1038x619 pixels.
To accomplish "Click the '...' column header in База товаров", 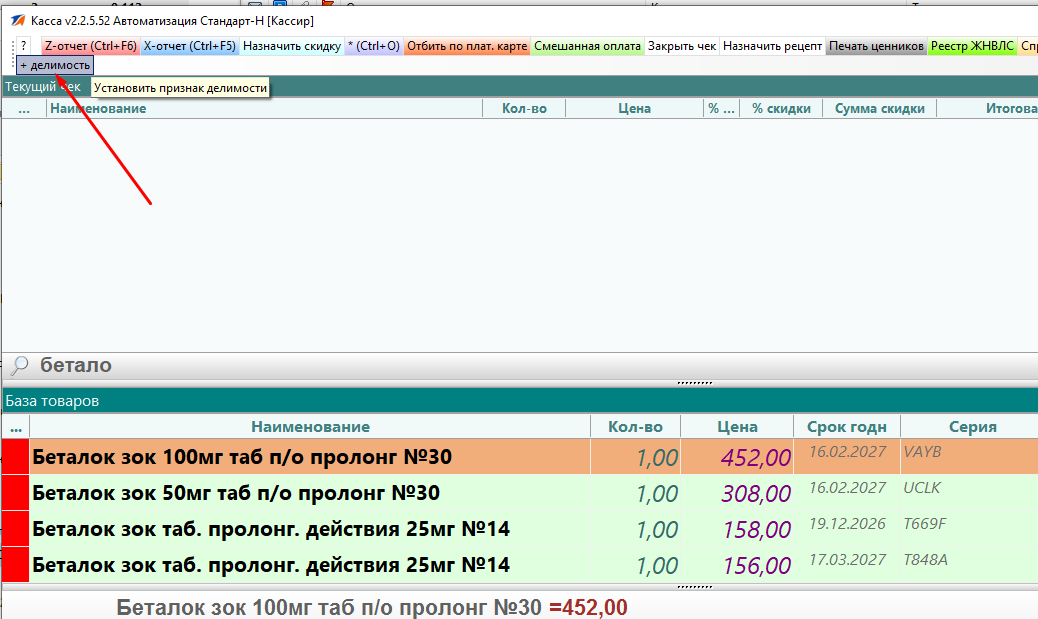I will 16,427.
